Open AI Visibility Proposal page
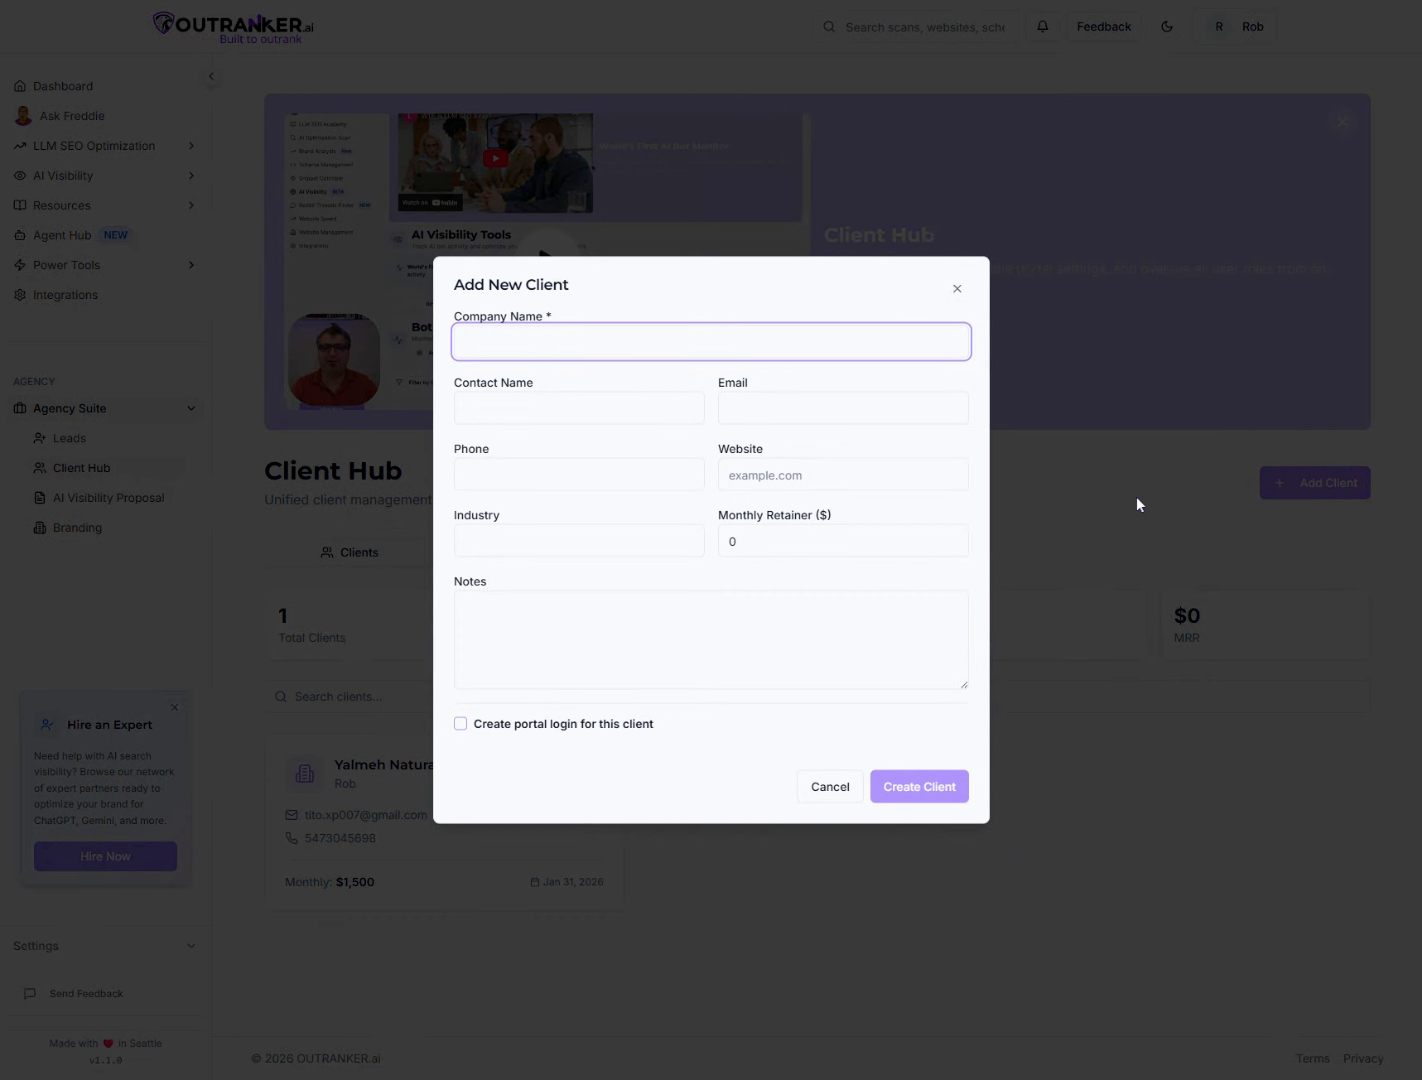The width and height of the screenshot is (1422, 1080). (x=108, y=498)
